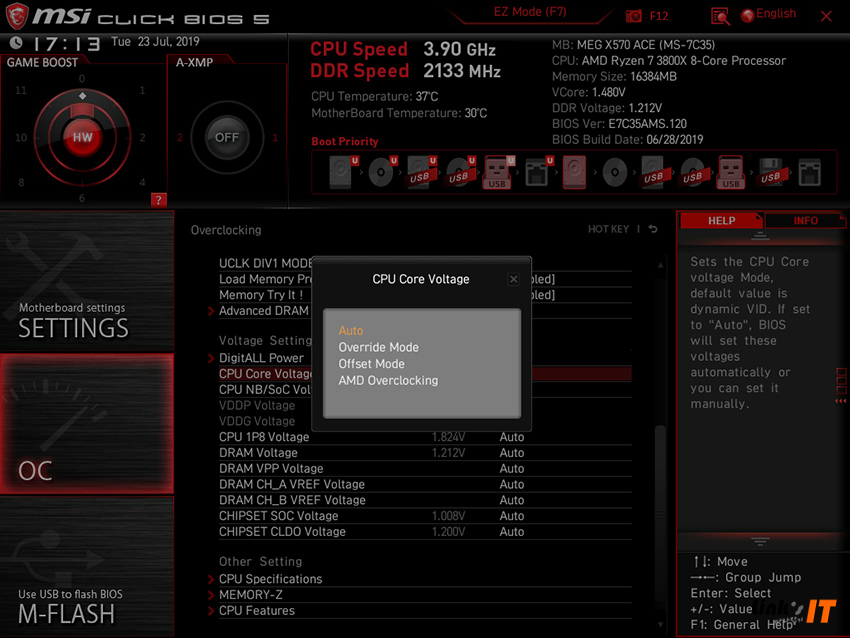Screen dimensions: 850x638
Task: Switch to the INFO tab
Action: pos(806,221)
